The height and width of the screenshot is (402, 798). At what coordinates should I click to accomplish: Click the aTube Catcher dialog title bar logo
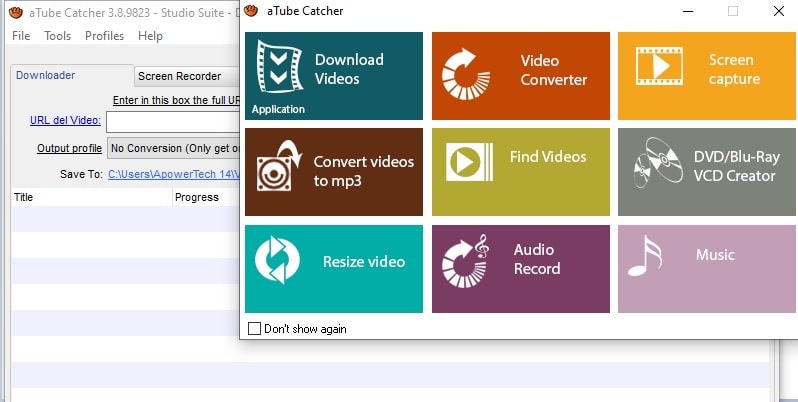[251, 11]
